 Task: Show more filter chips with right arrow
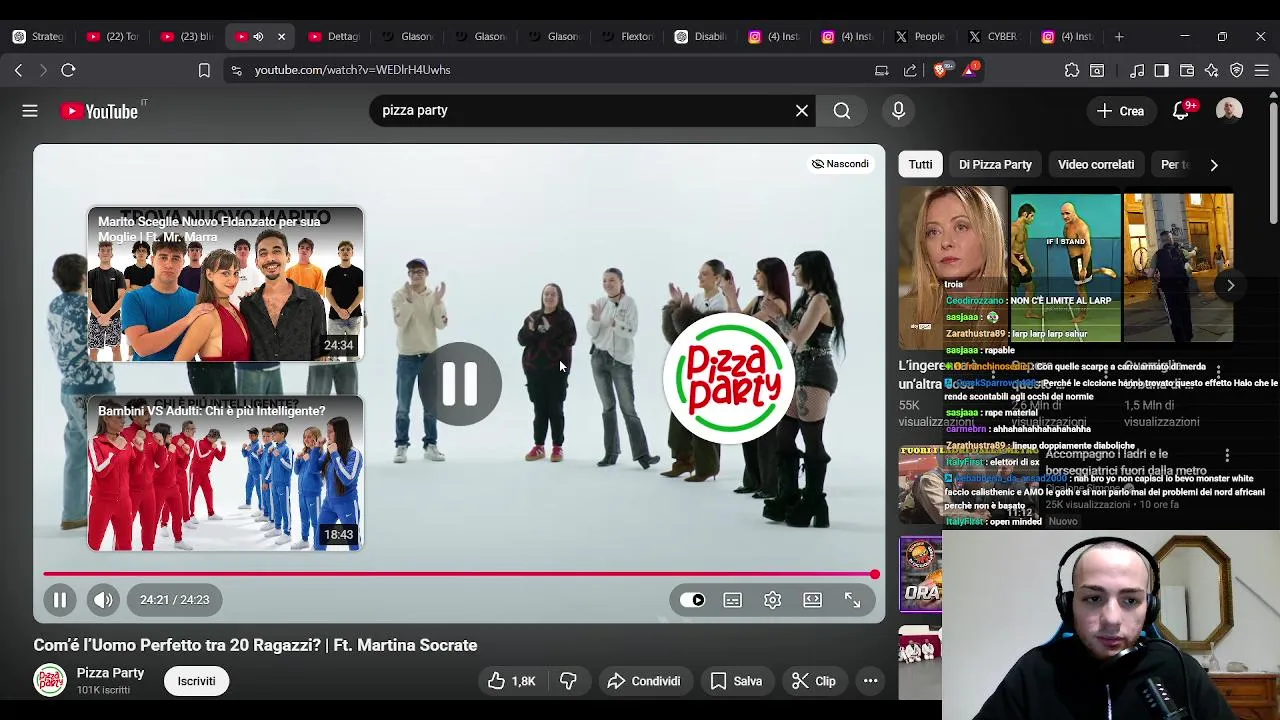coord(1214,164)
